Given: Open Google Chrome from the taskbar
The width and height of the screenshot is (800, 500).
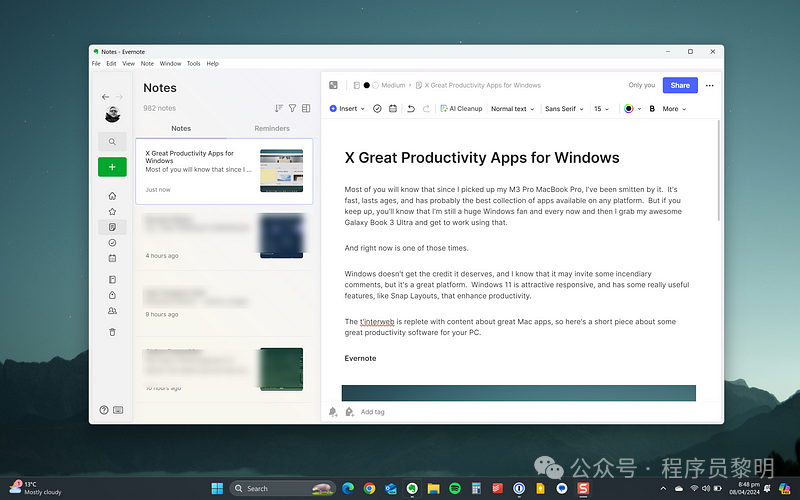Looking at the screenshot, I should click(369, 488).
